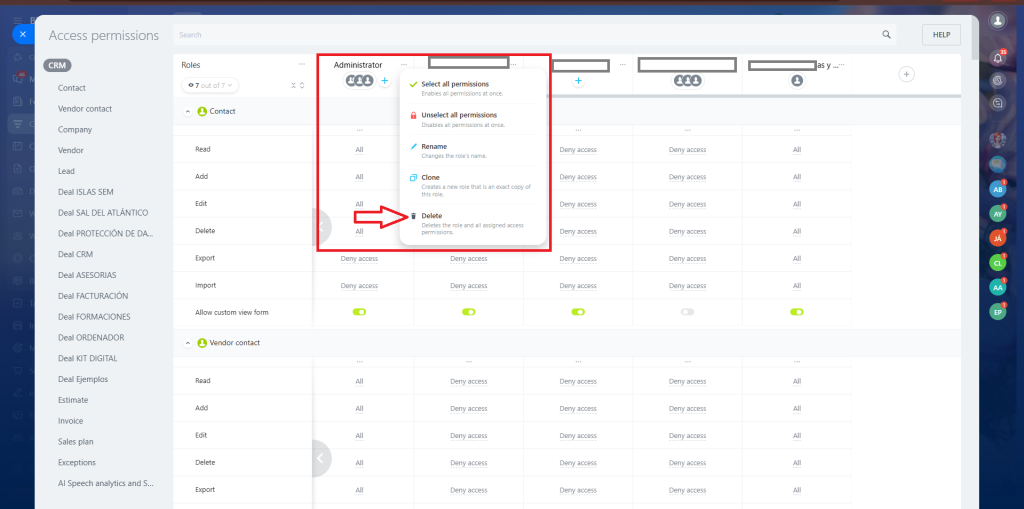Collapse the Contact permissions section
Screen dimensions: 1024x509
coord(188,111)
